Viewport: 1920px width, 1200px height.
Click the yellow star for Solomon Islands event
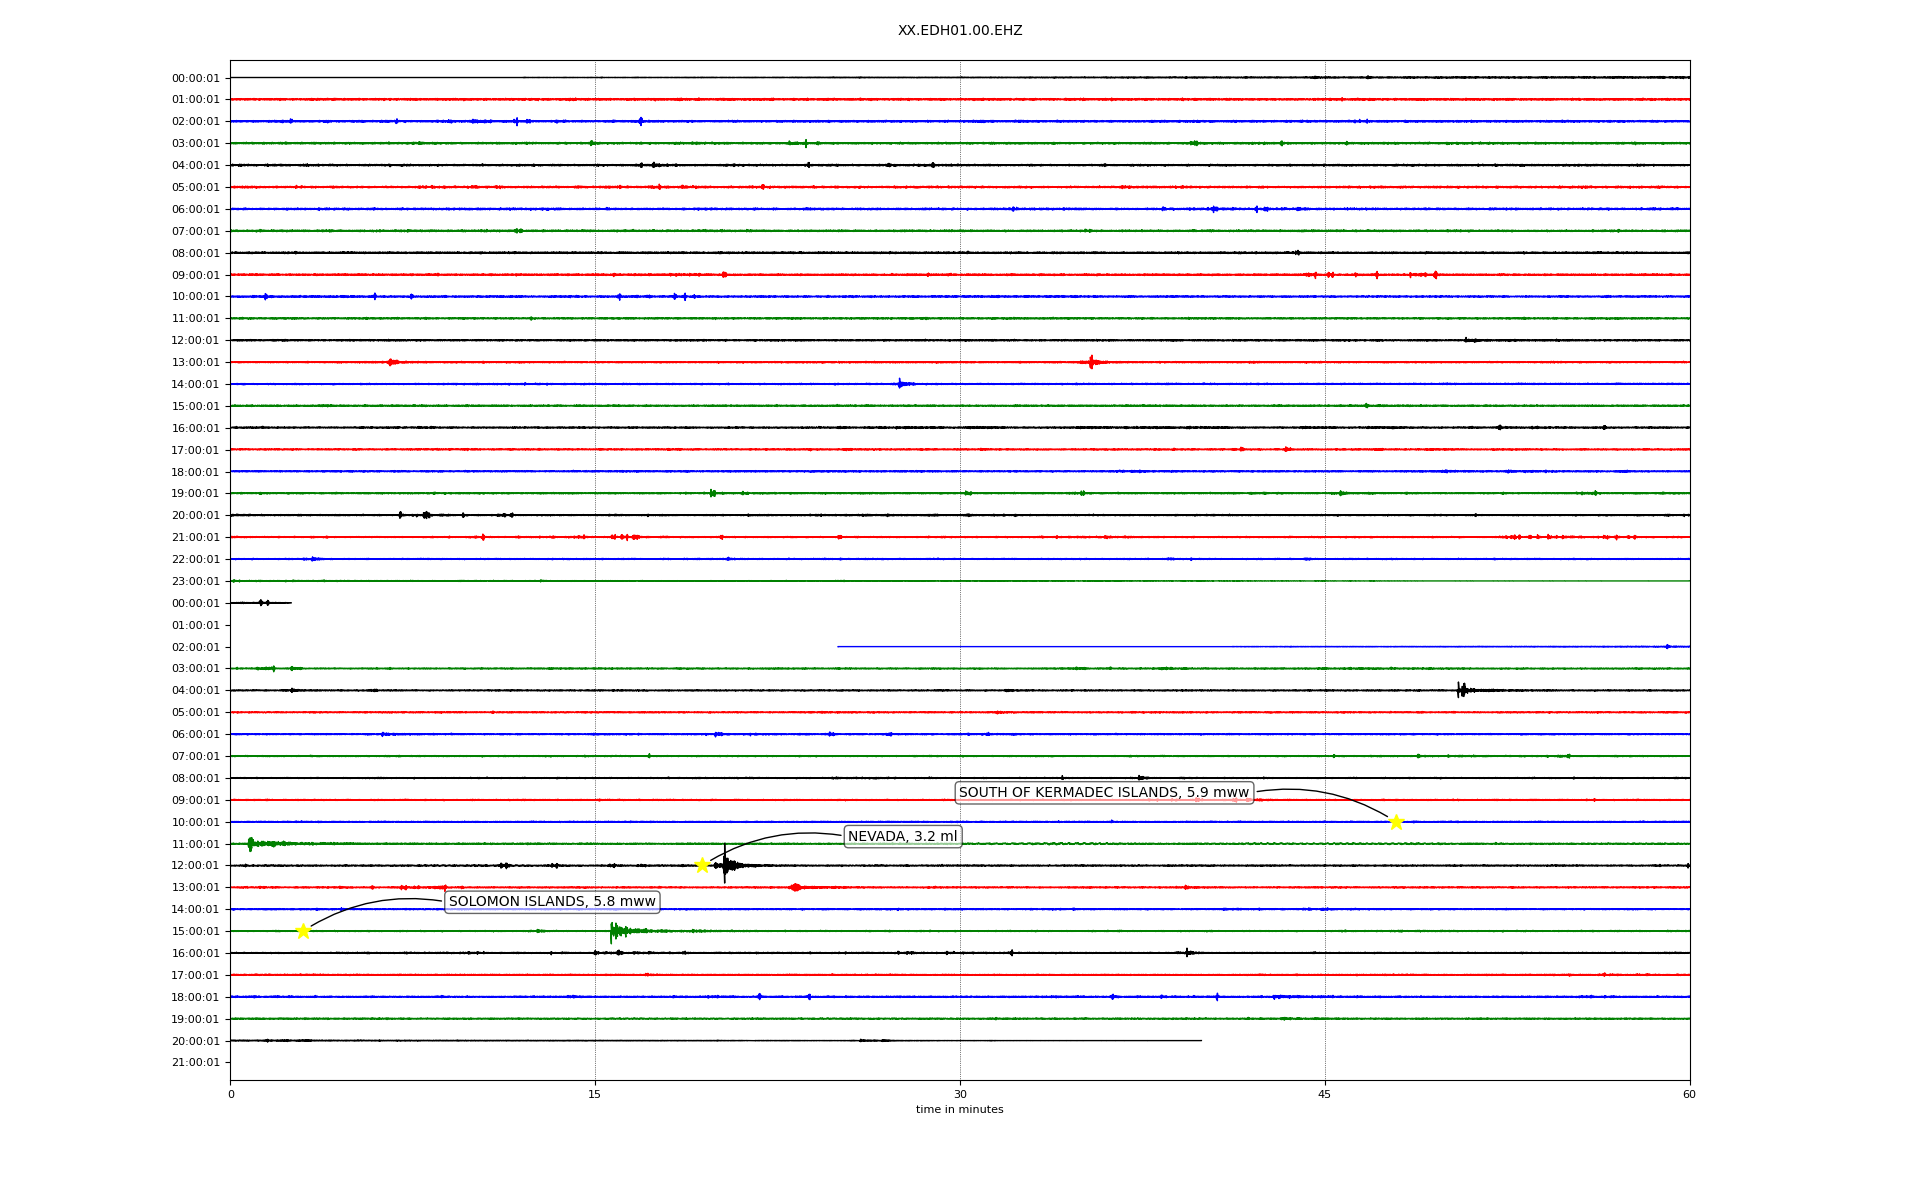(303, 931)
